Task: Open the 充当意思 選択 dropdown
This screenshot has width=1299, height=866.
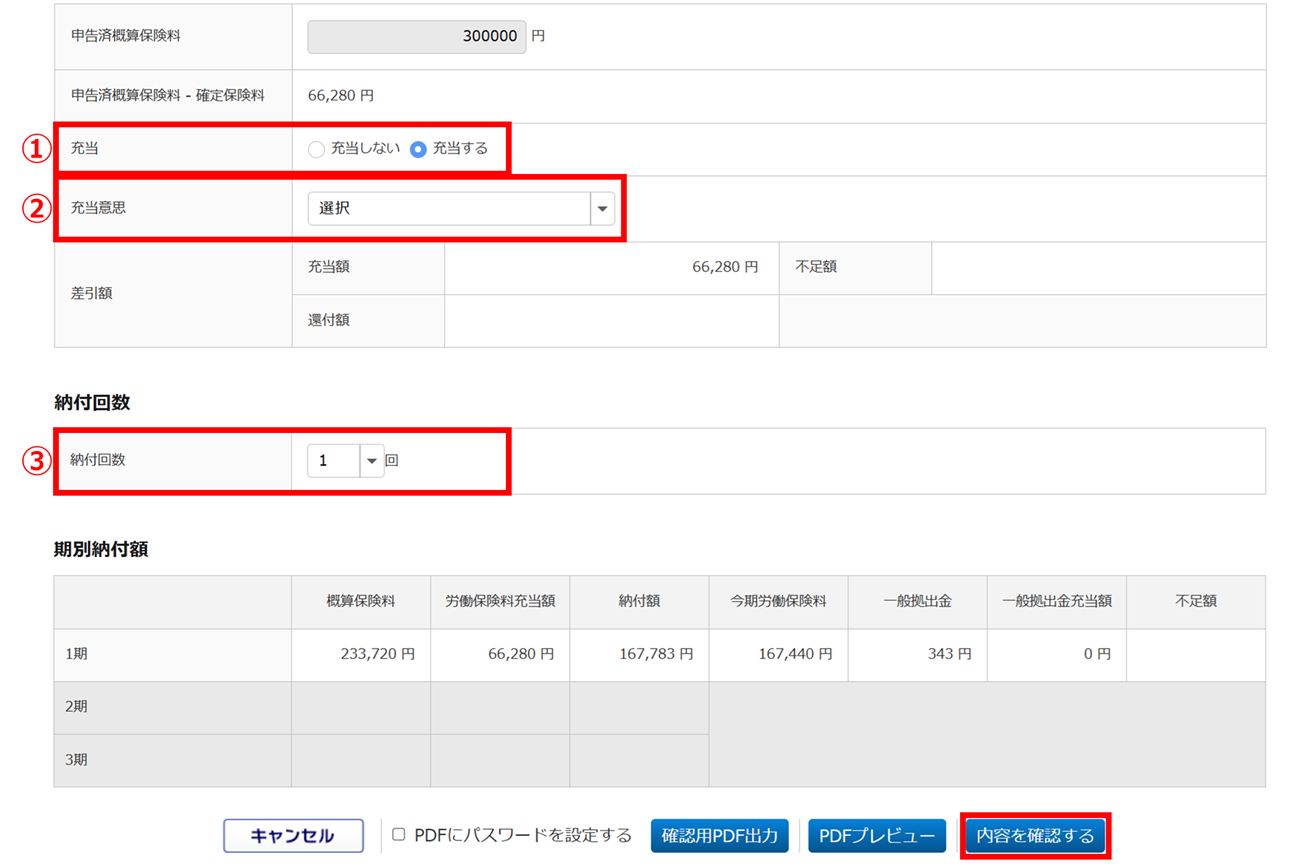Action: [x=461, y=209]
